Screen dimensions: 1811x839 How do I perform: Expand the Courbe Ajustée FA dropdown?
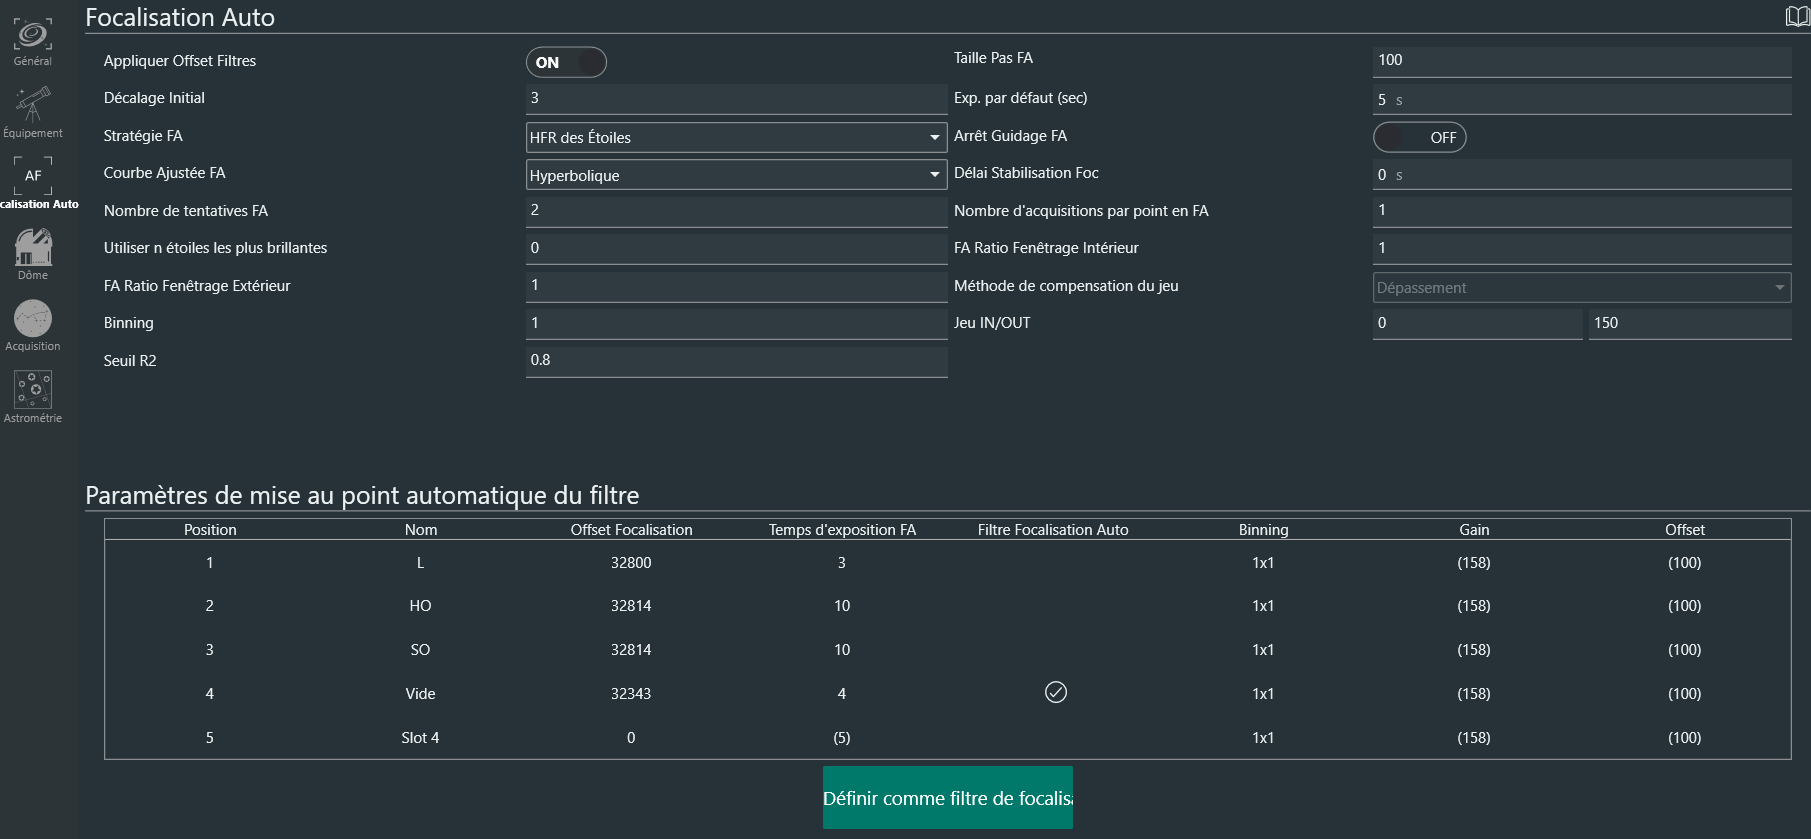pos(736,175)
